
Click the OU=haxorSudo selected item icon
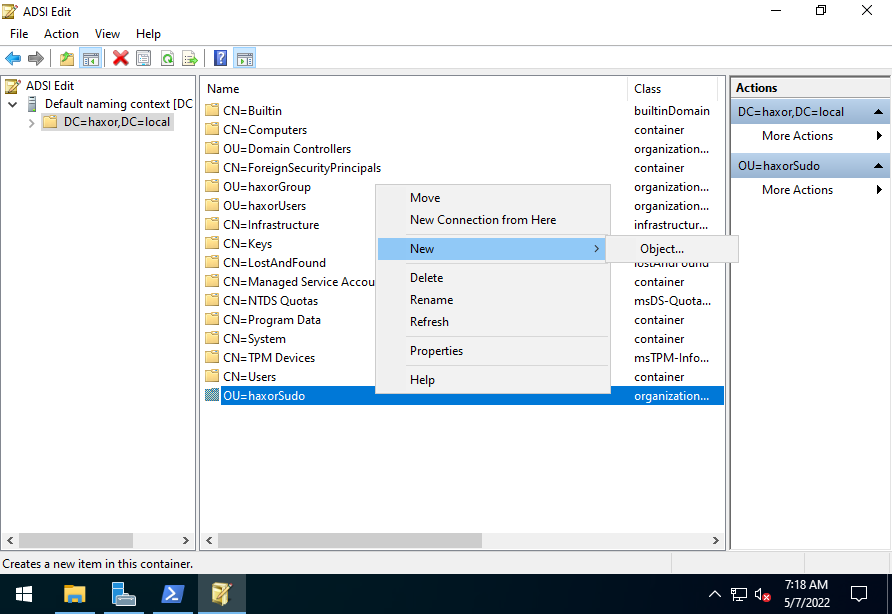point(212,395)
